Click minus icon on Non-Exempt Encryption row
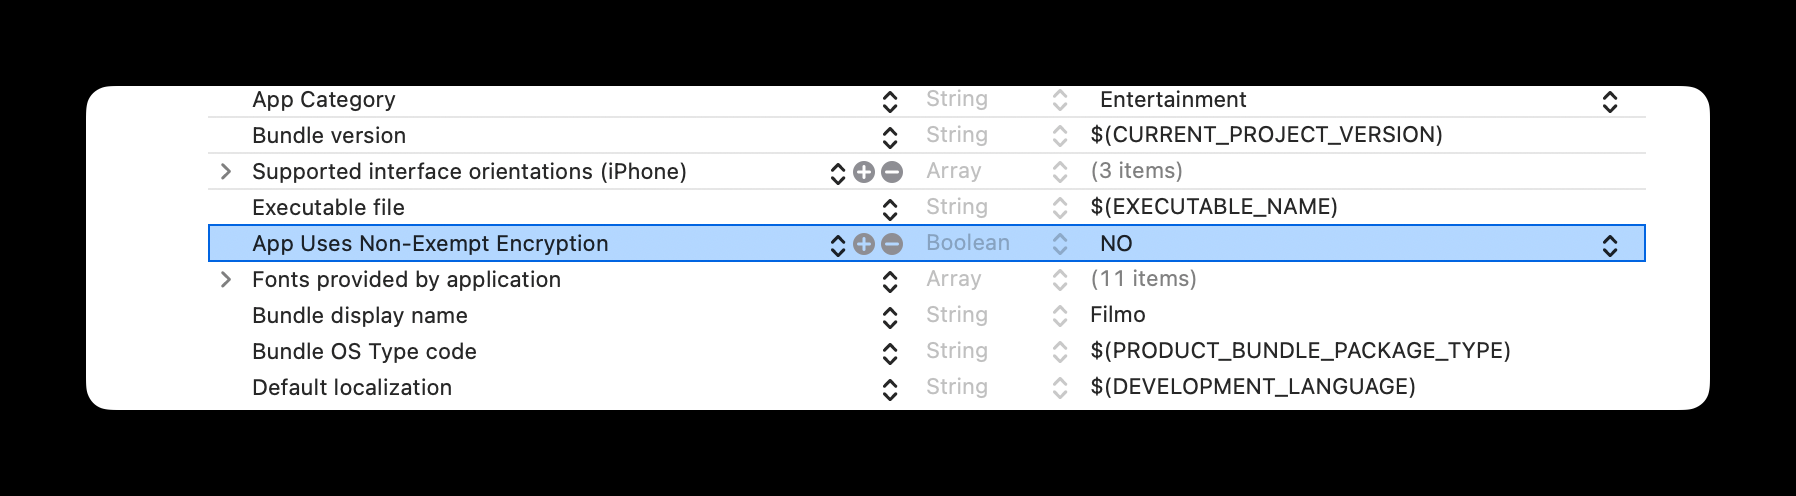This screenshot has height=496, width=1796. tap(892, 244)
